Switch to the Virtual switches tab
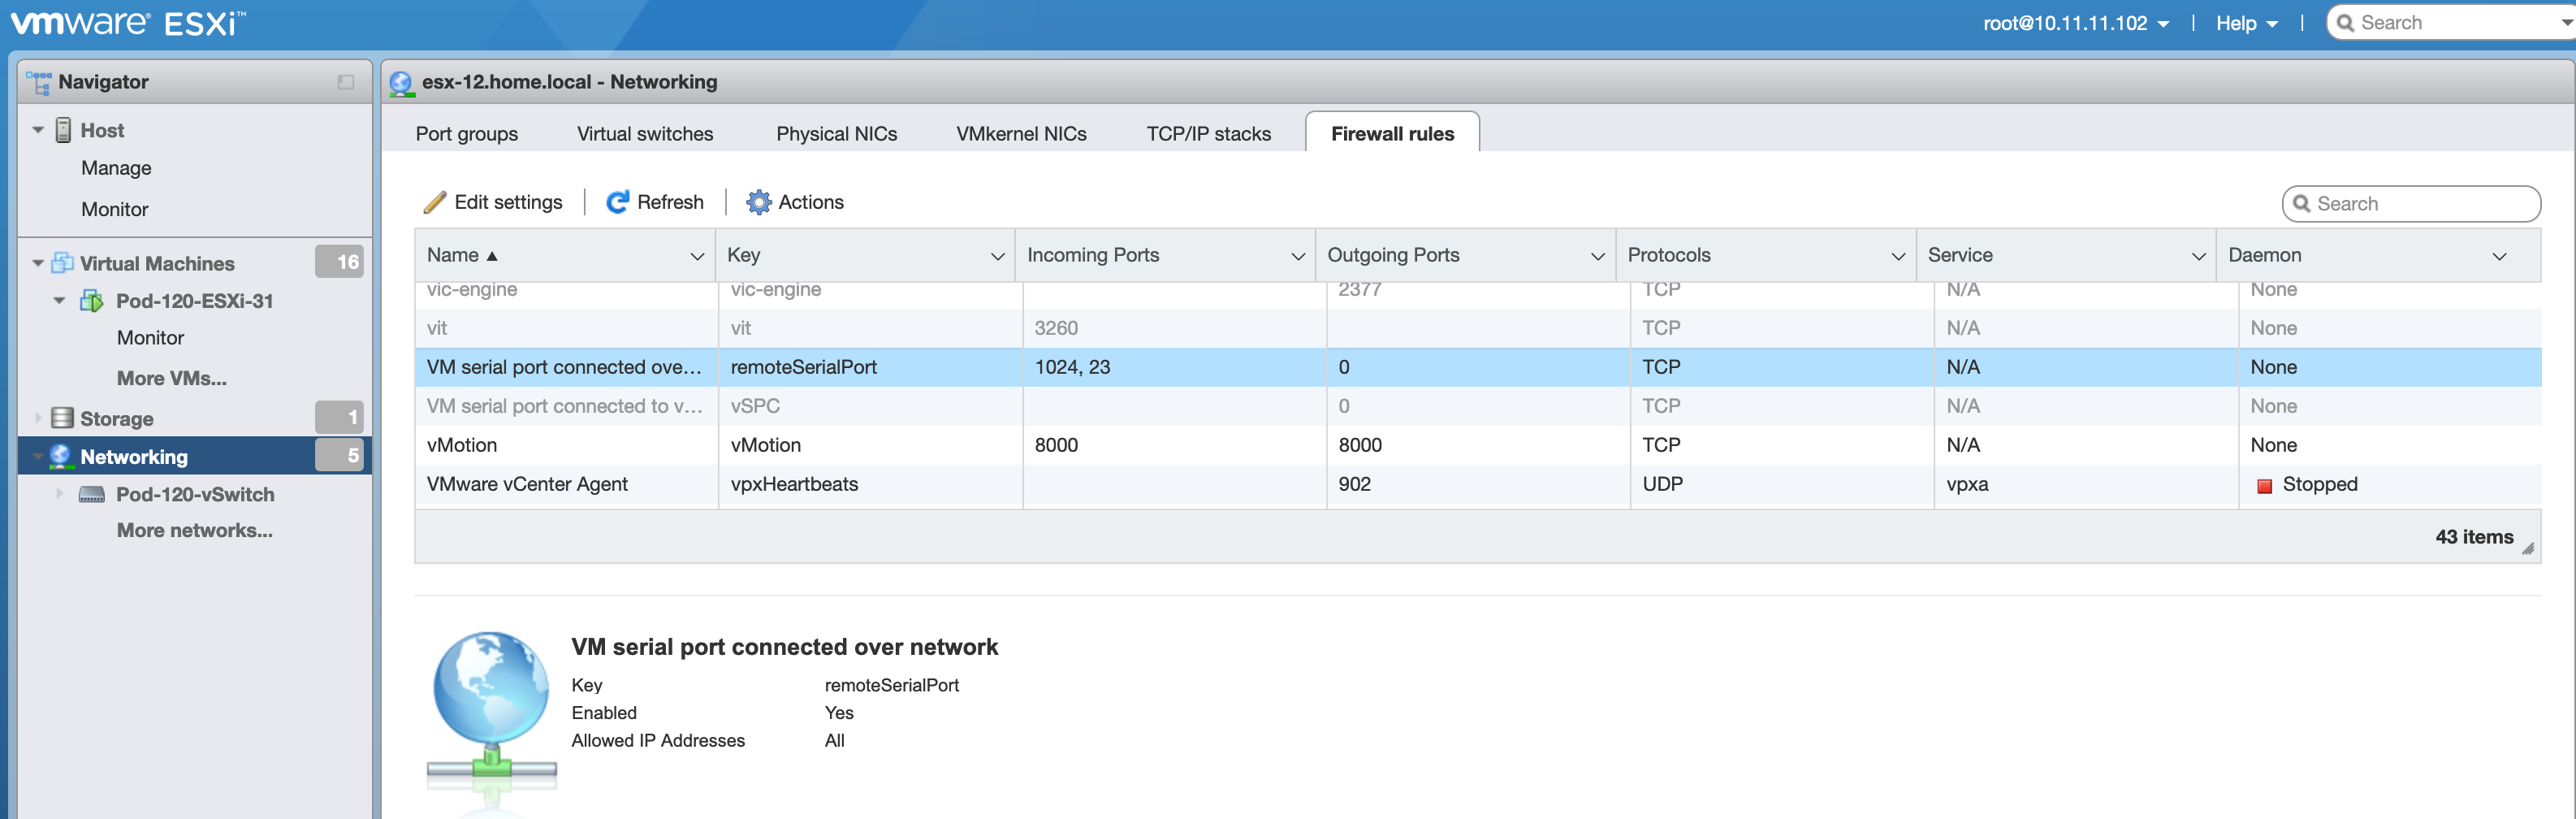 coord(644,134)
